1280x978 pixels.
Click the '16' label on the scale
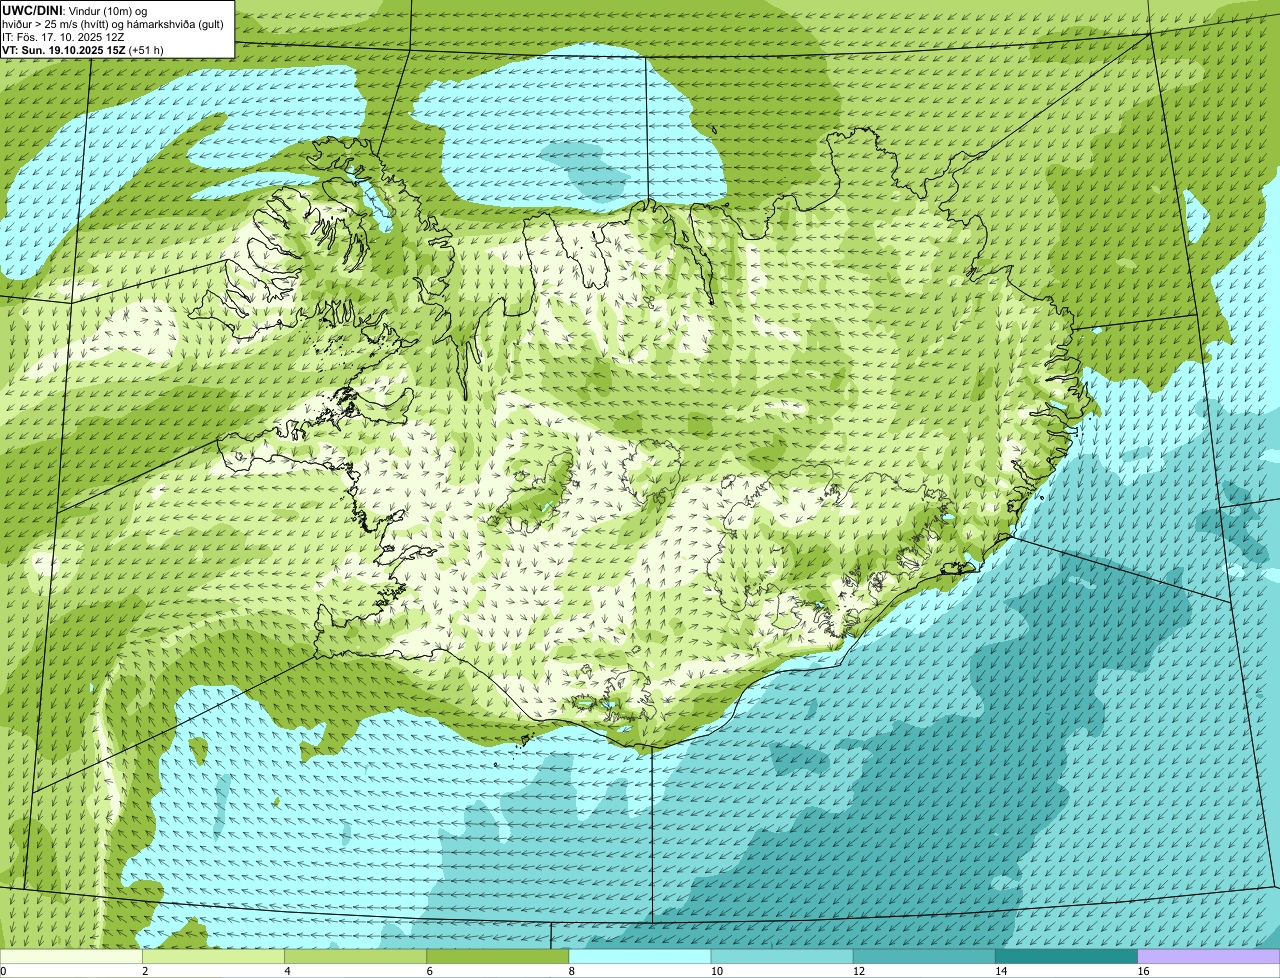coord(1144,971)
